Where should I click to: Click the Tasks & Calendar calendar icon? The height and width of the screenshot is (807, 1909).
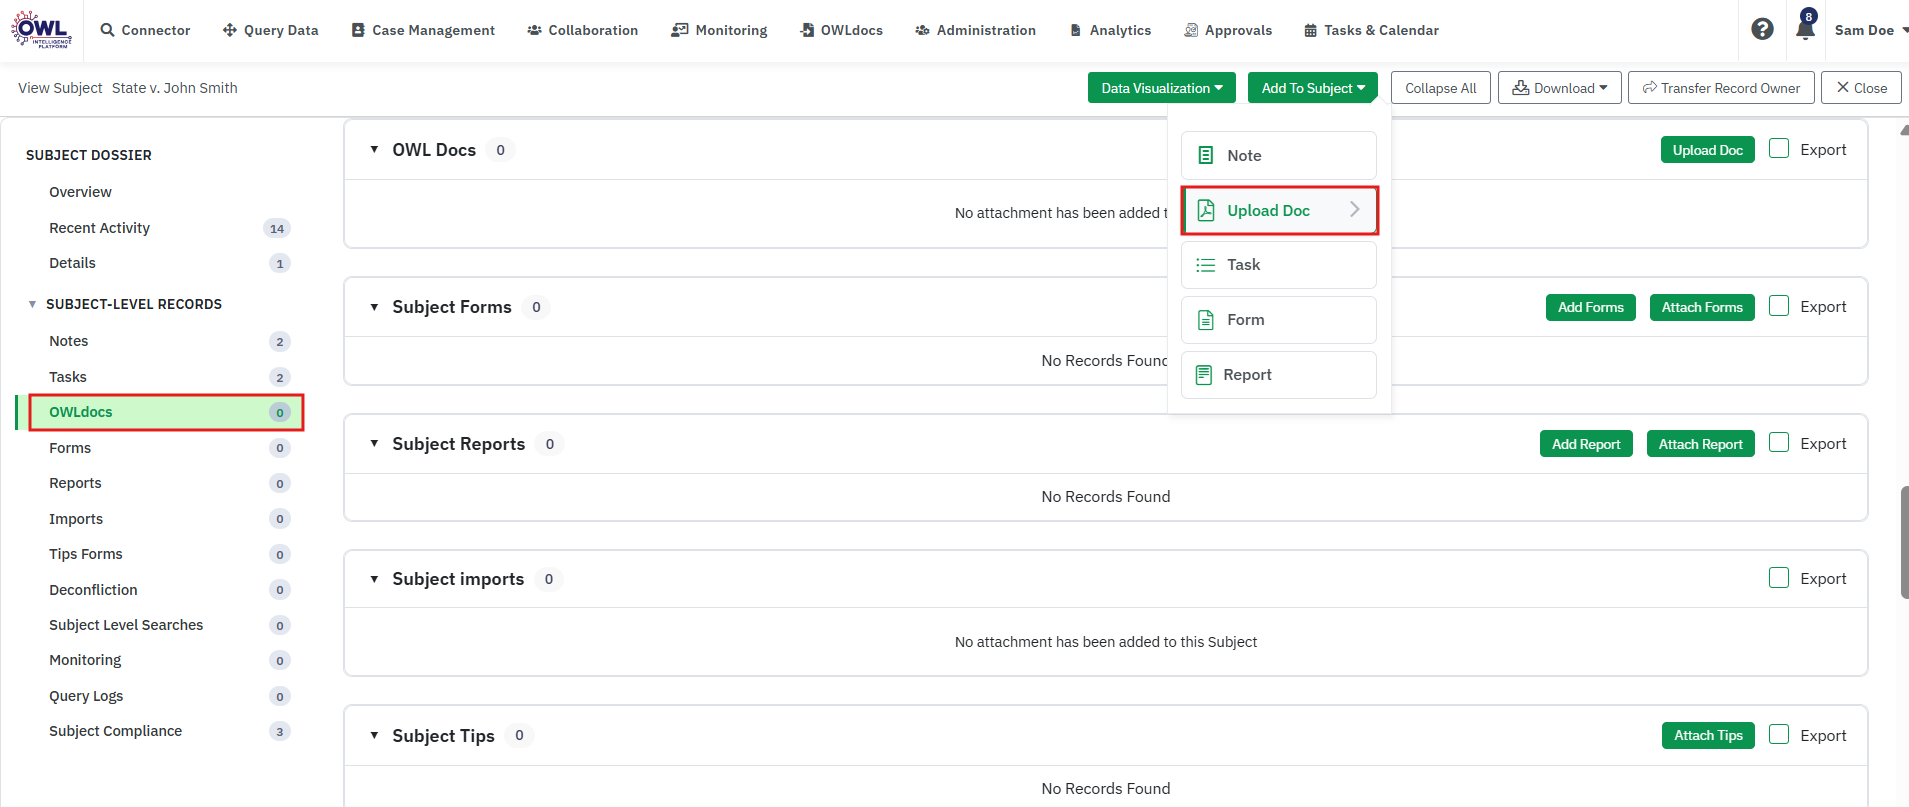(x=1310, y=30)
